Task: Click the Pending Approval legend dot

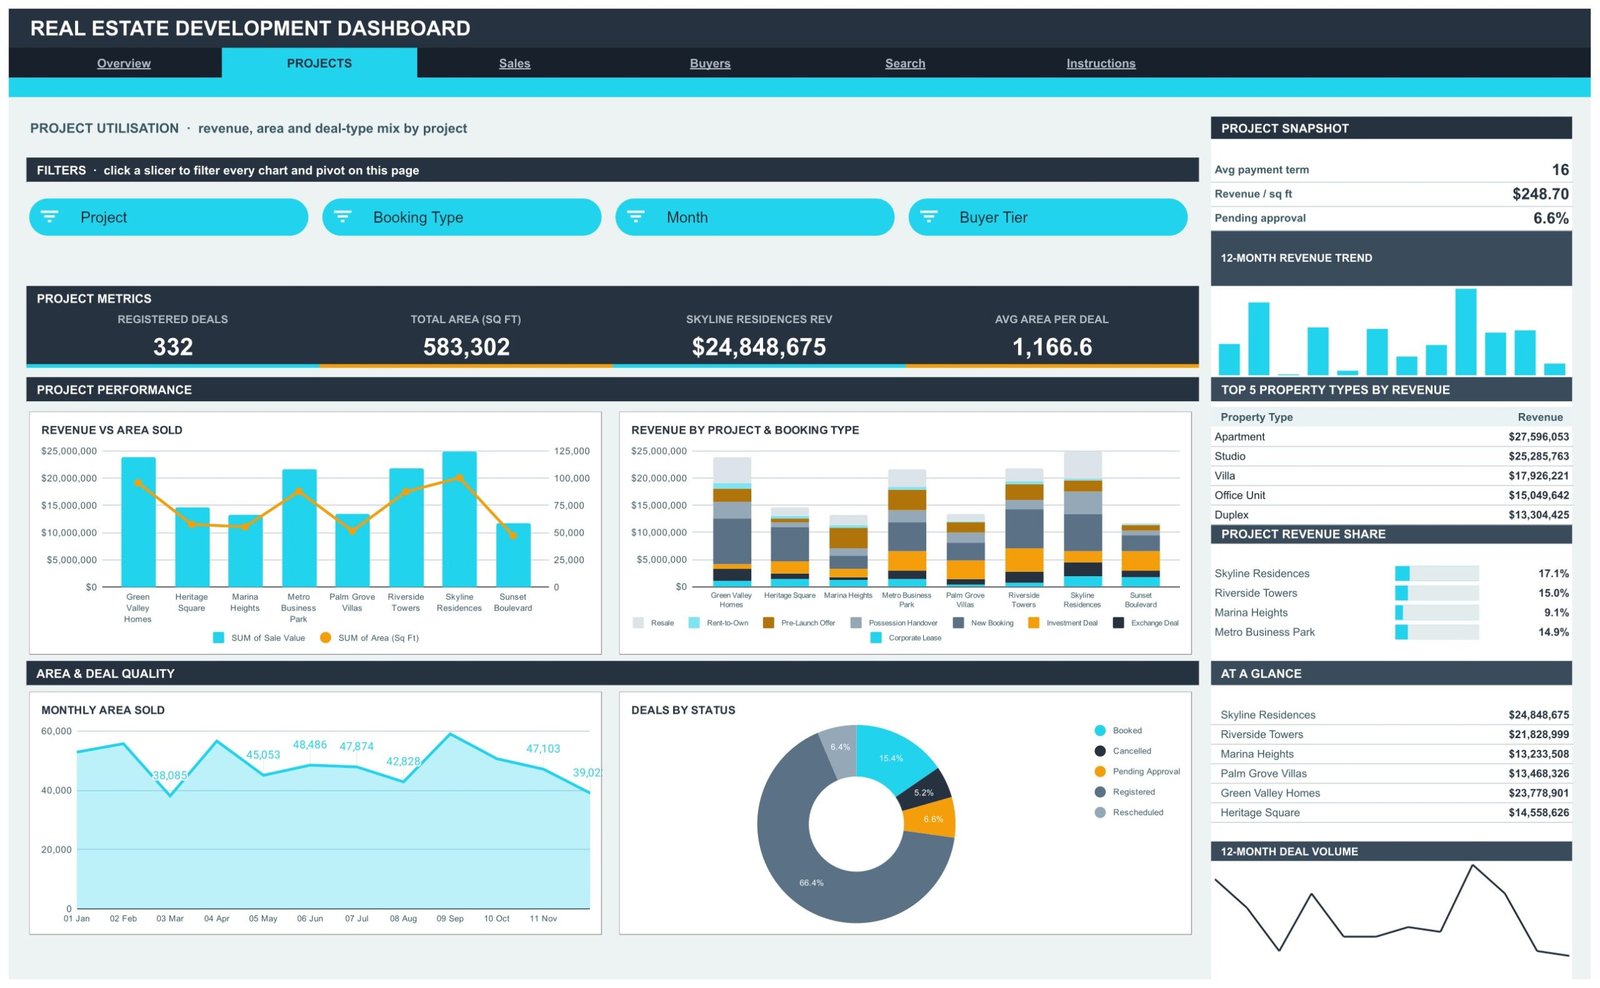Action: (x=1100, y=772)
